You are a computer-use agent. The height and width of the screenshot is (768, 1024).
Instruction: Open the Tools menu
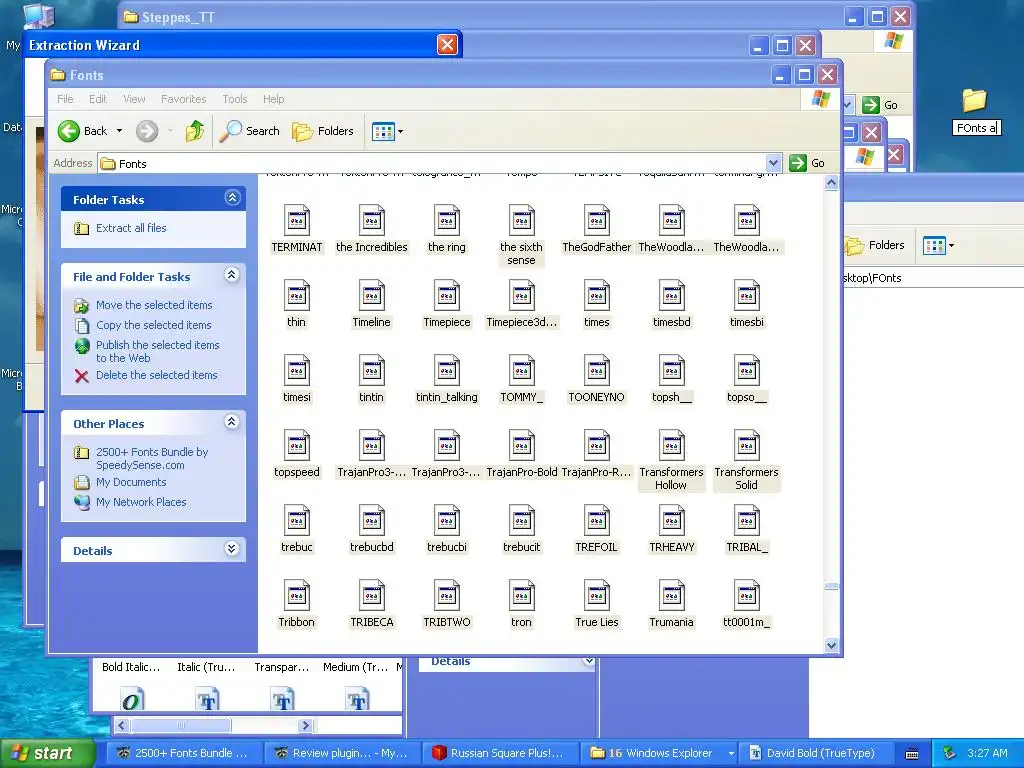(234, 99)
